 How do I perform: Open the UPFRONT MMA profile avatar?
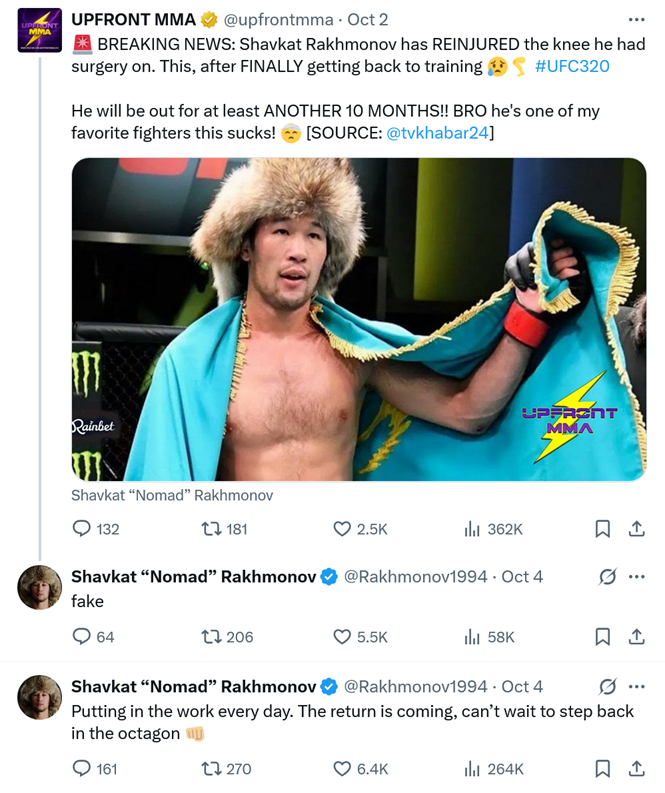(x=40, y=31)
